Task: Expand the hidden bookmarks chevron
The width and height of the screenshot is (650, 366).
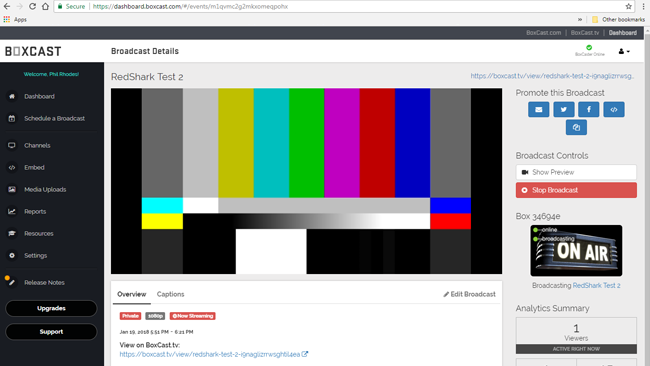Action: click(x=580, y=19)
